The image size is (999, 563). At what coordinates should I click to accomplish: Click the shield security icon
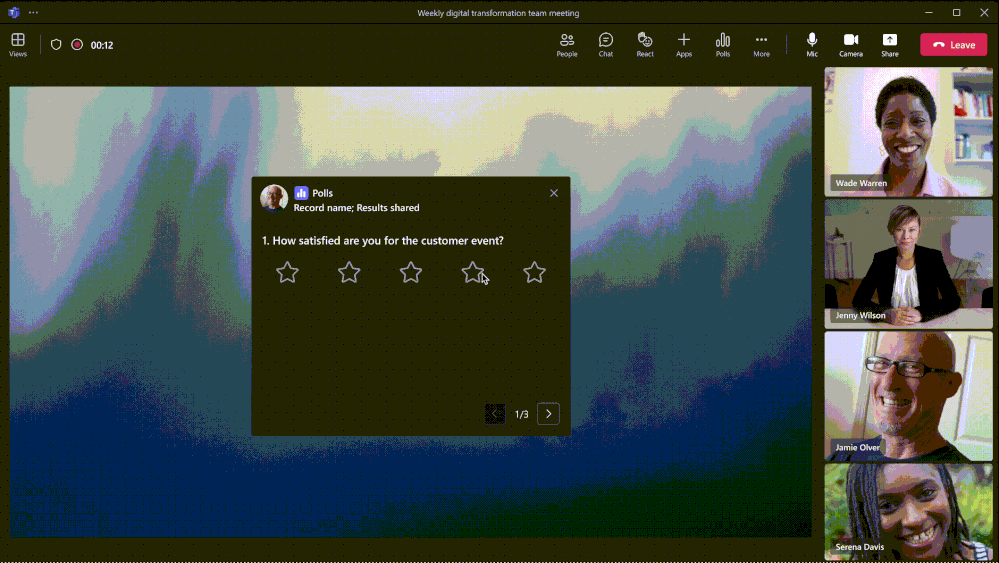(x=56, y=45)
